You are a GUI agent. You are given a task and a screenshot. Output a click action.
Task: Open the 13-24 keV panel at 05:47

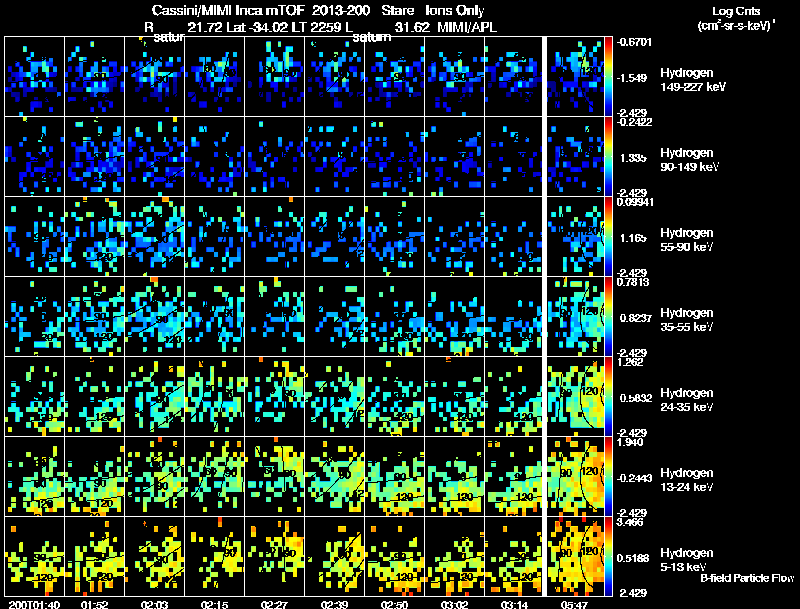575,477
